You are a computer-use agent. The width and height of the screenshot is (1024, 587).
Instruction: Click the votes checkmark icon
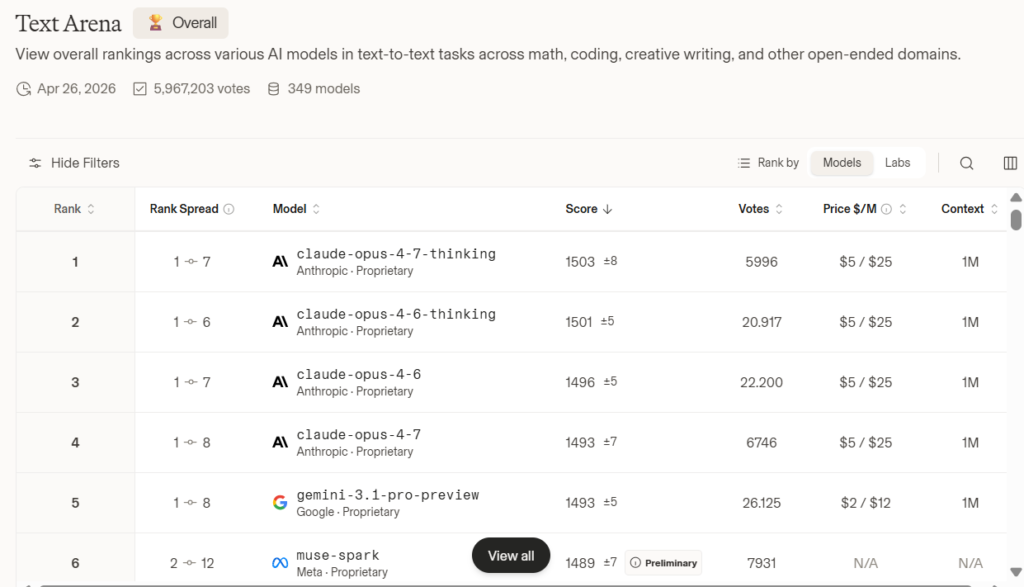(x=140, y=89)
